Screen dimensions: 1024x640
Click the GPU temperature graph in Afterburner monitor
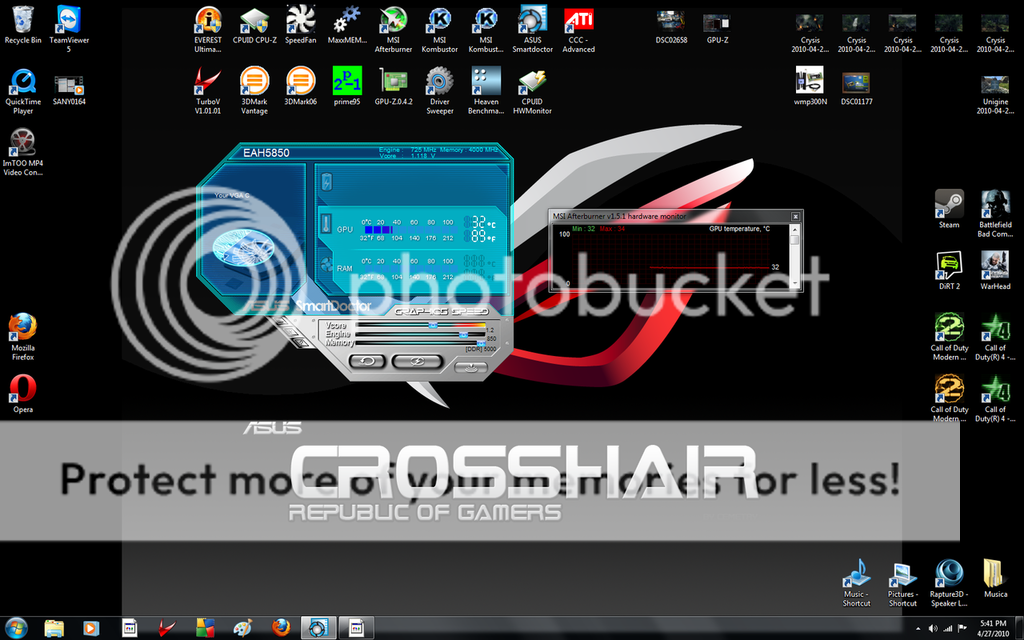(671, 257)
